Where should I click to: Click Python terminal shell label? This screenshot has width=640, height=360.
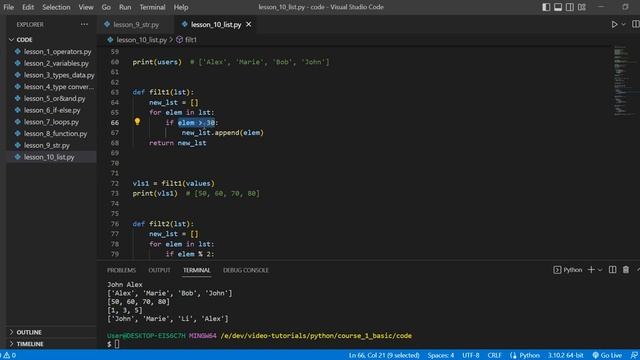(568, 270)
